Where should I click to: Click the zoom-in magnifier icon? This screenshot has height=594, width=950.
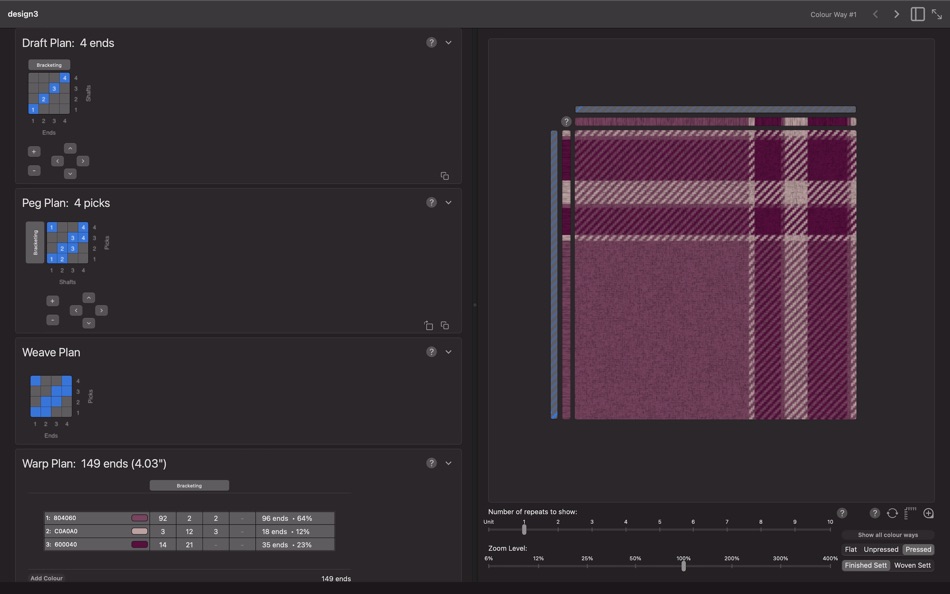[928, 513]
